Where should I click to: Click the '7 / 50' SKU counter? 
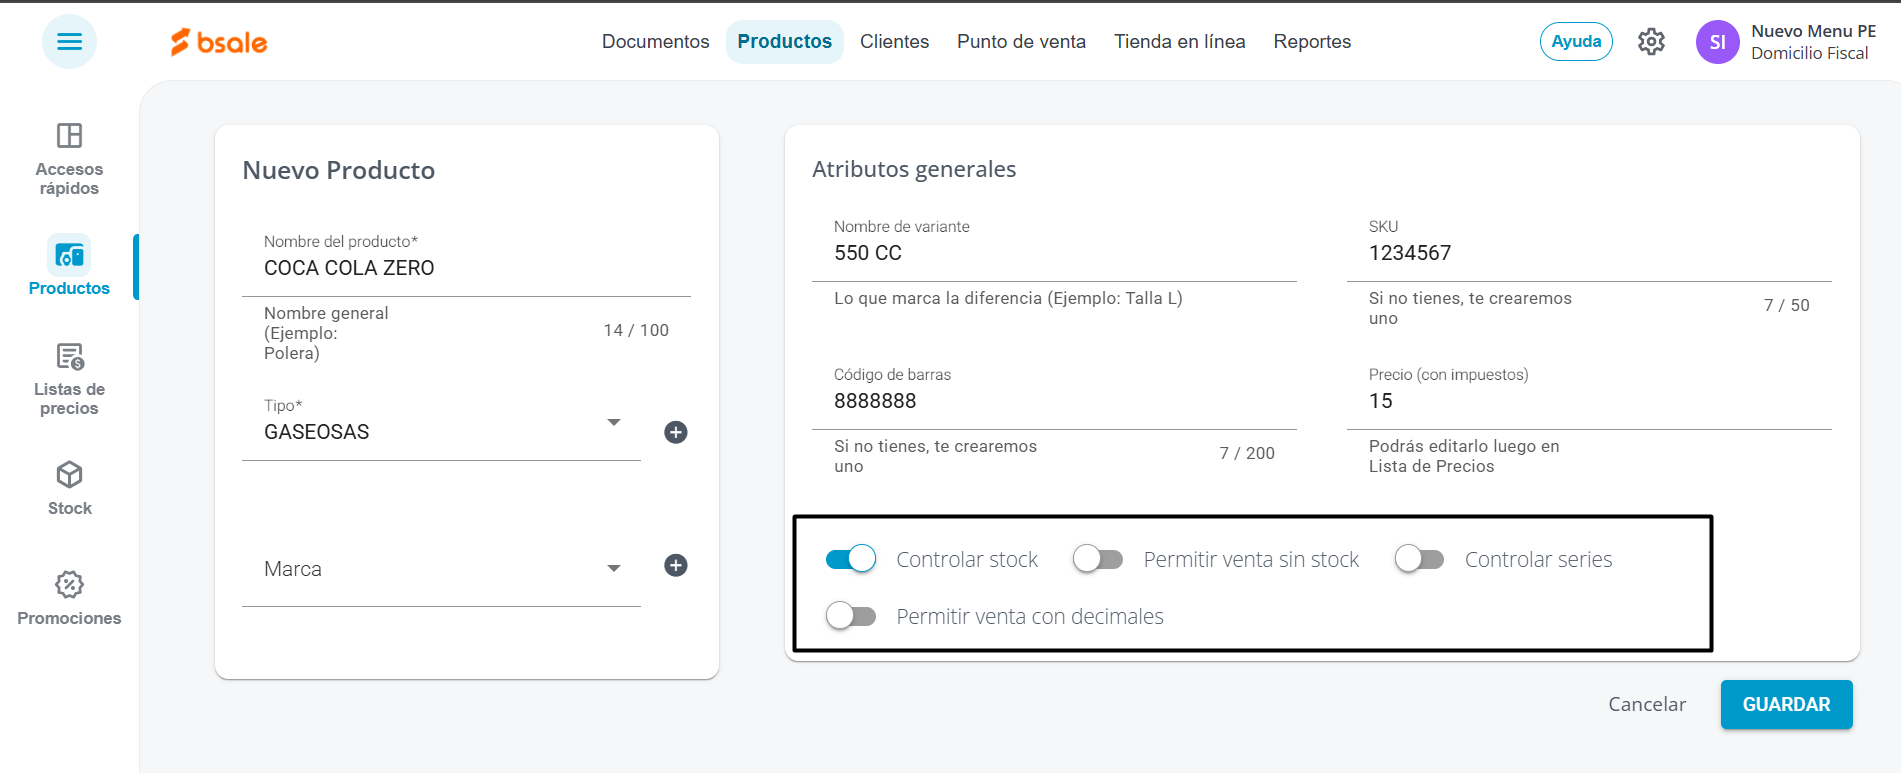1786,305
